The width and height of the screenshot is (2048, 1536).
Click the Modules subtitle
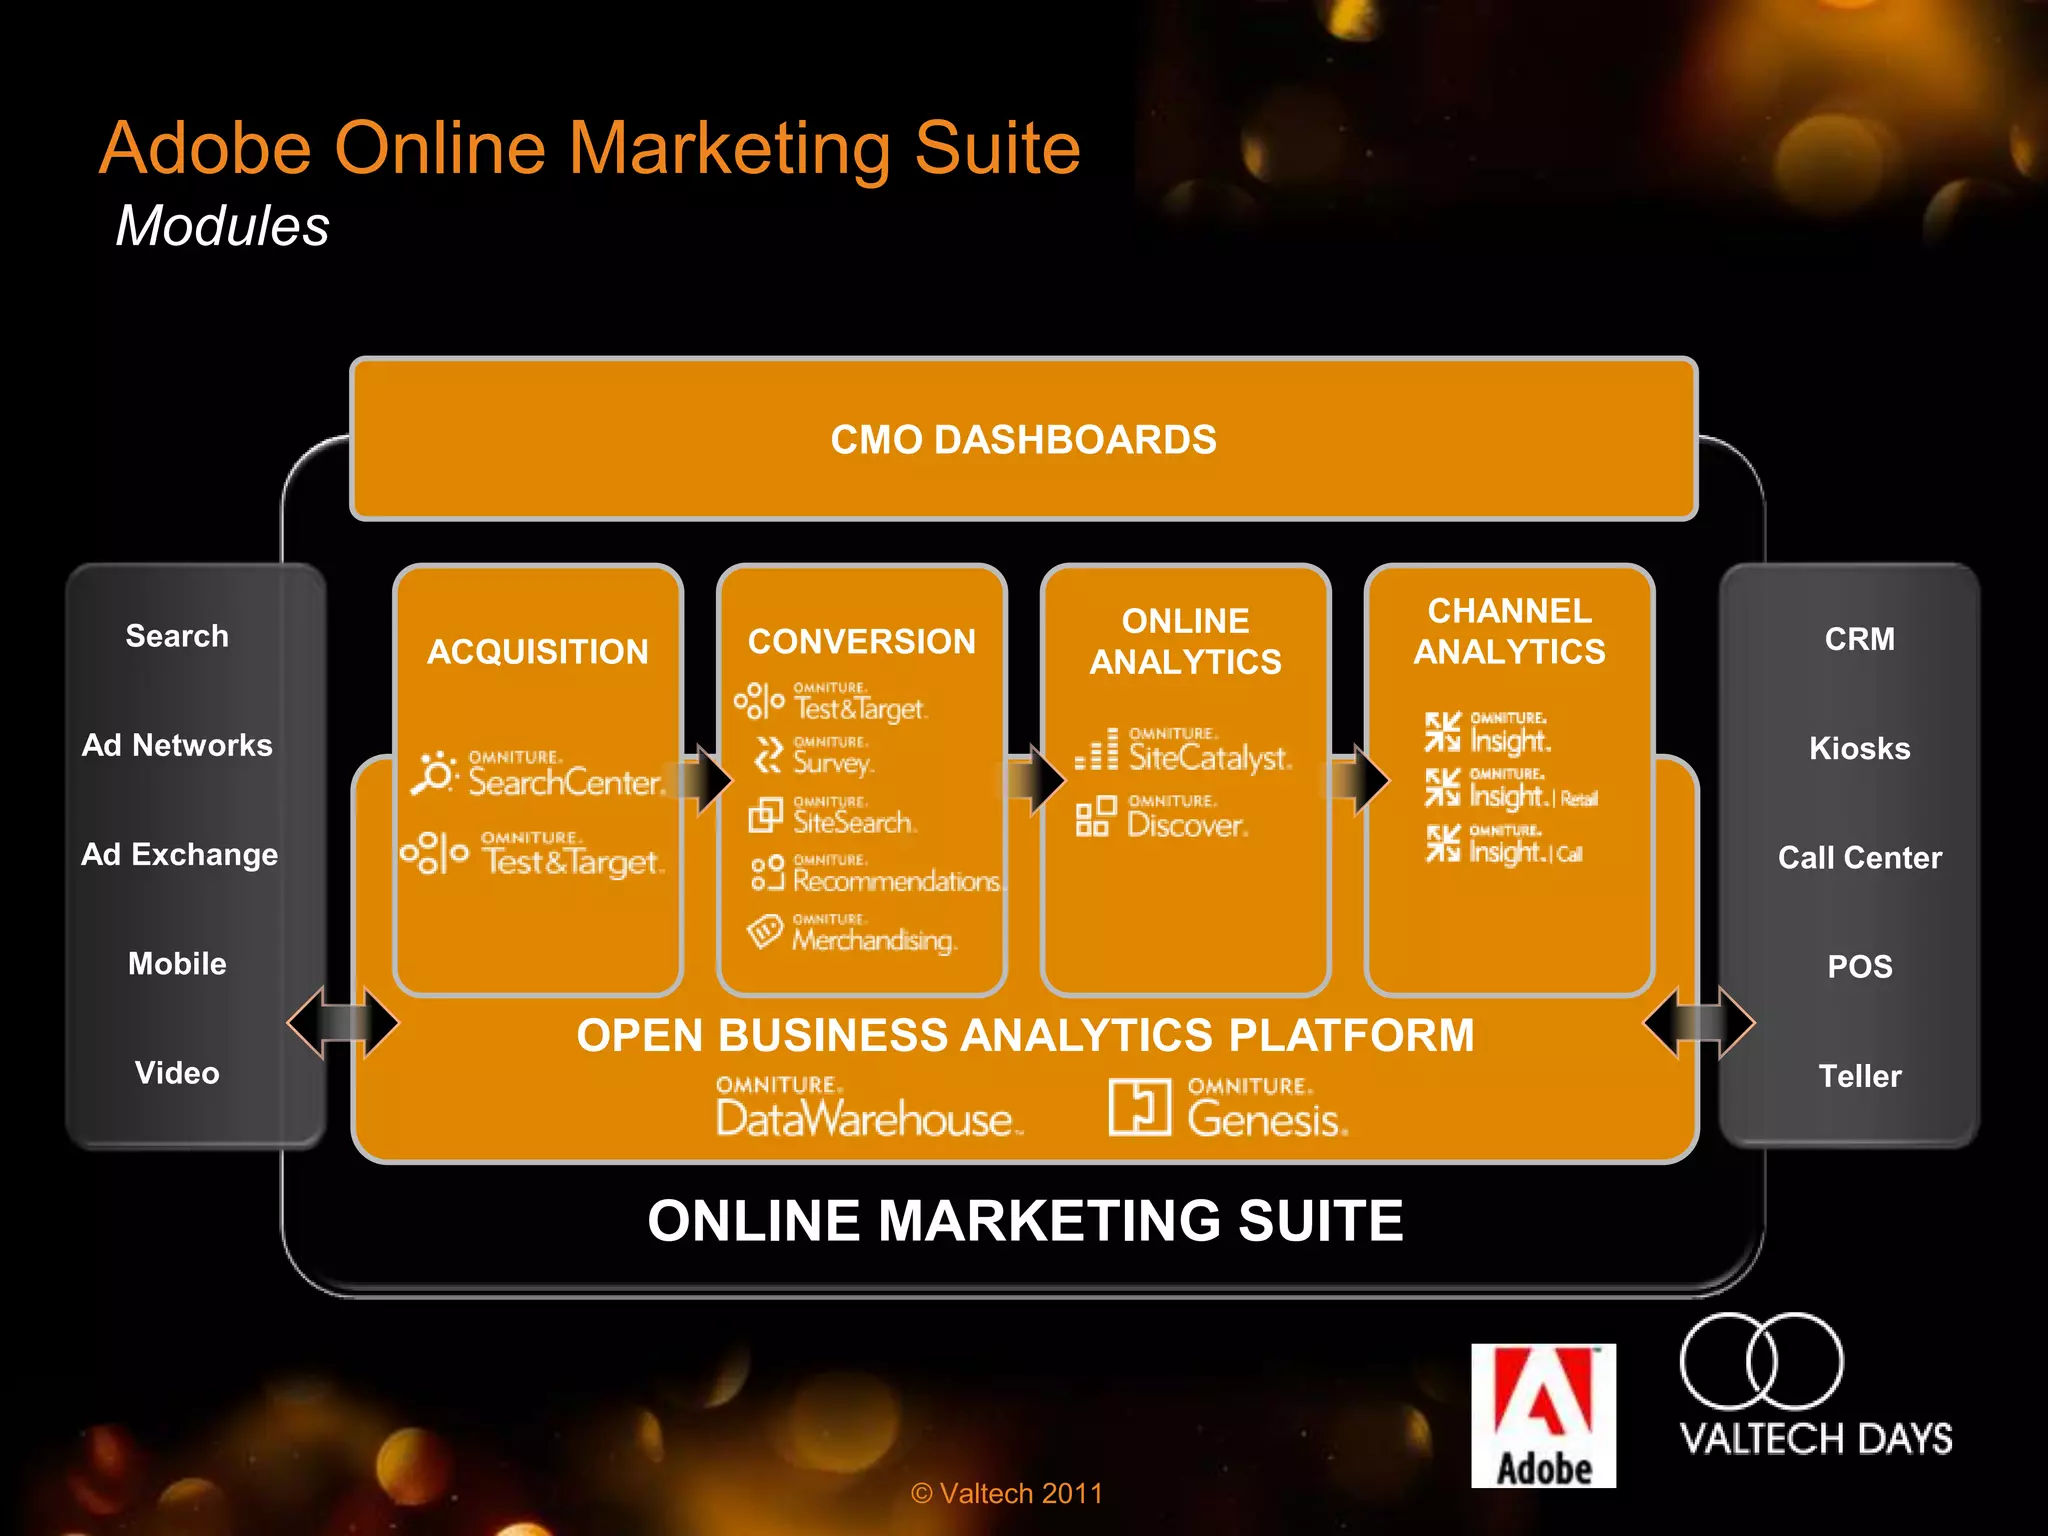click(222, 226)
